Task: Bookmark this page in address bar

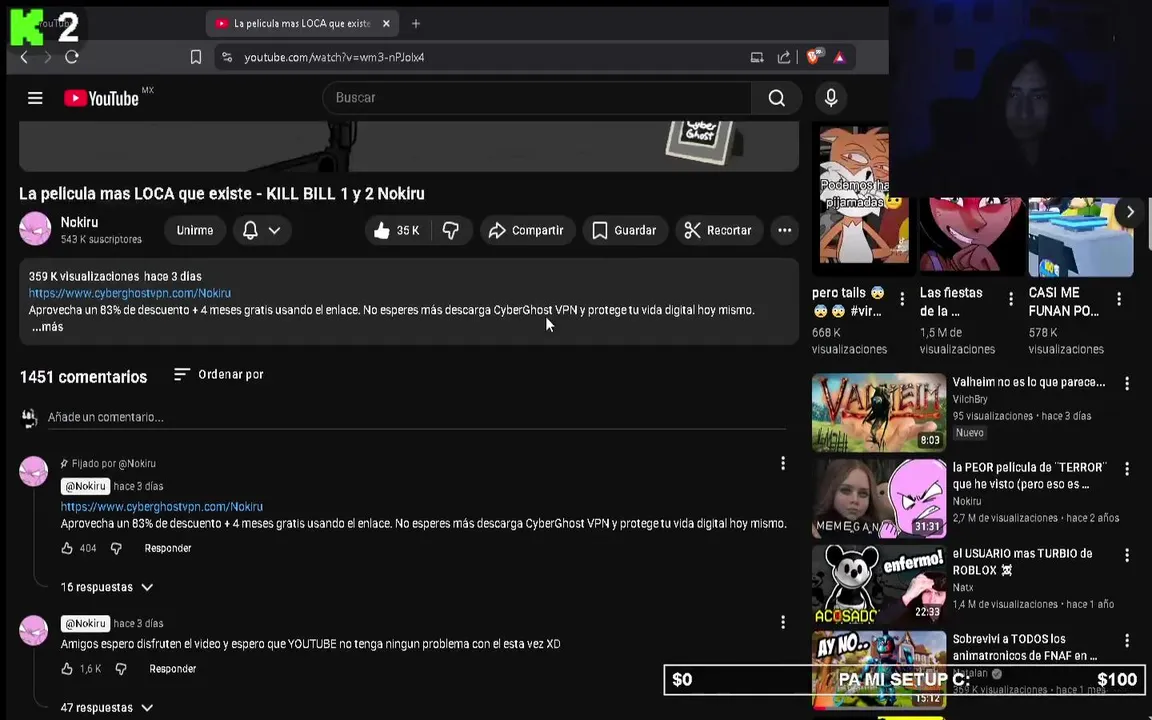Action: [x=195, y=57]
